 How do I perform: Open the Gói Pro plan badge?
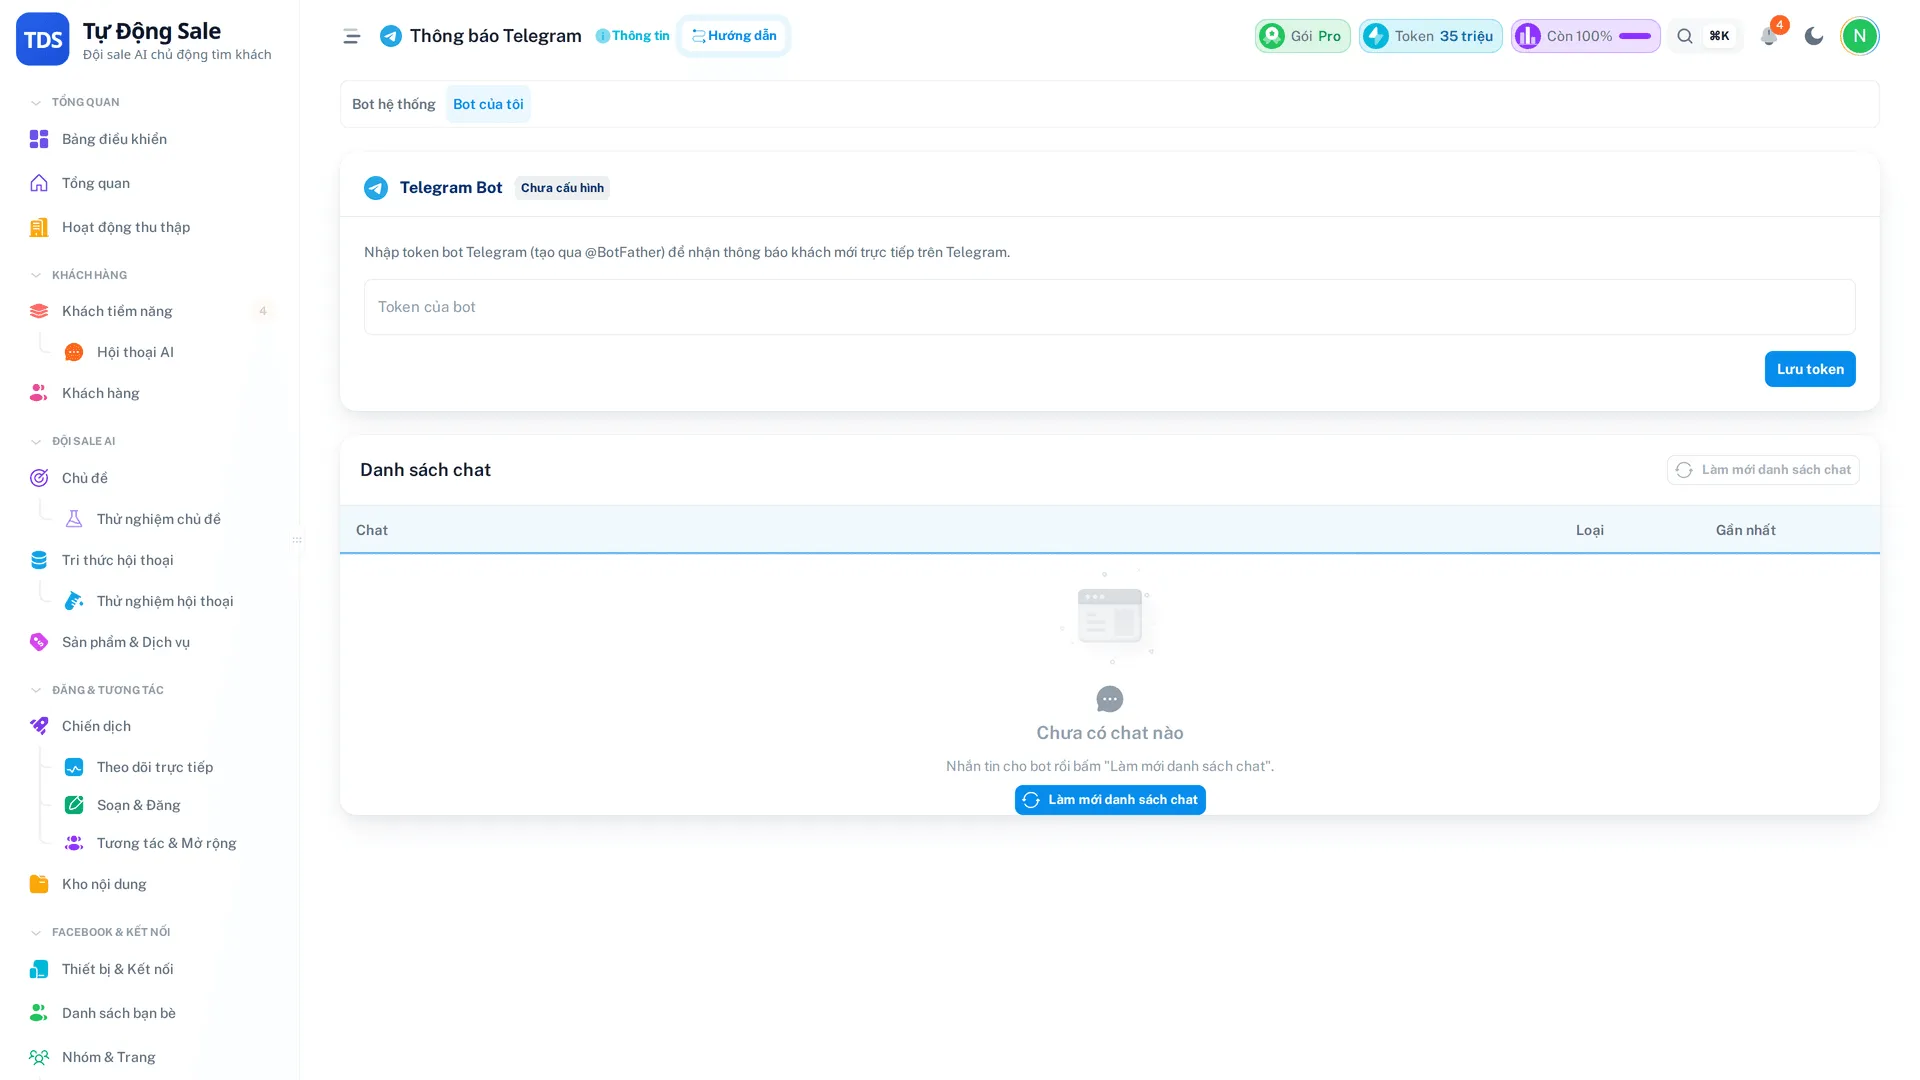tap(1303, 36)
